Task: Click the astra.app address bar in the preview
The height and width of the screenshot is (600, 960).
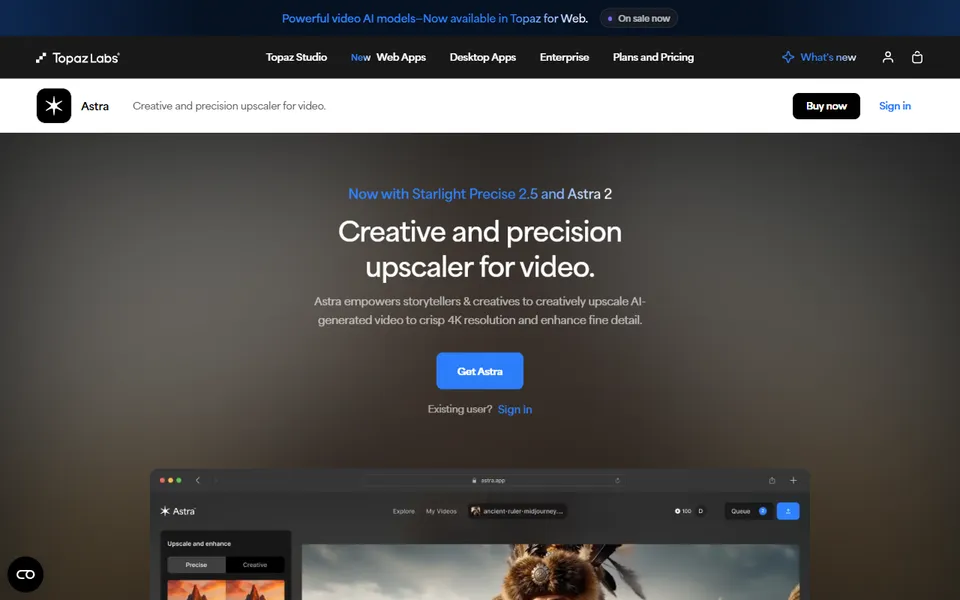Action: [x=492, y=481]
